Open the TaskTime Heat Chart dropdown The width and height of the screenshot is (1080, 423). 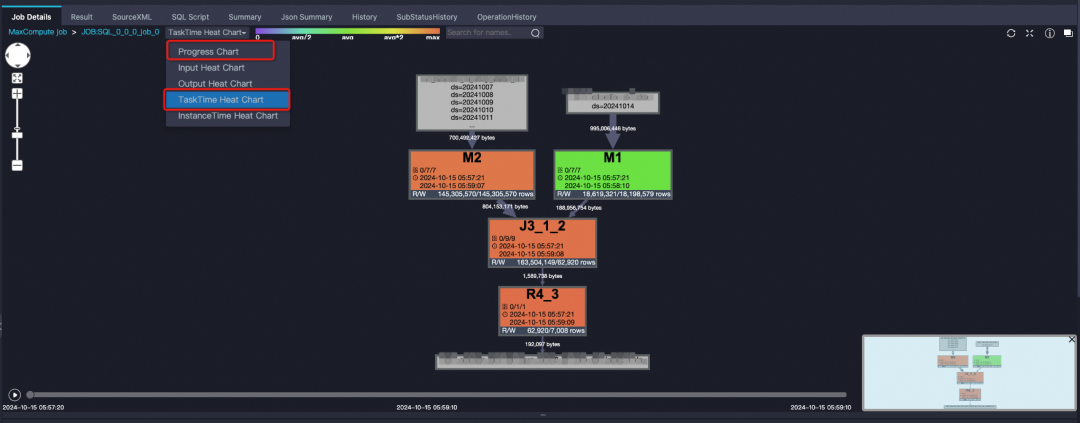coord(207,32)
